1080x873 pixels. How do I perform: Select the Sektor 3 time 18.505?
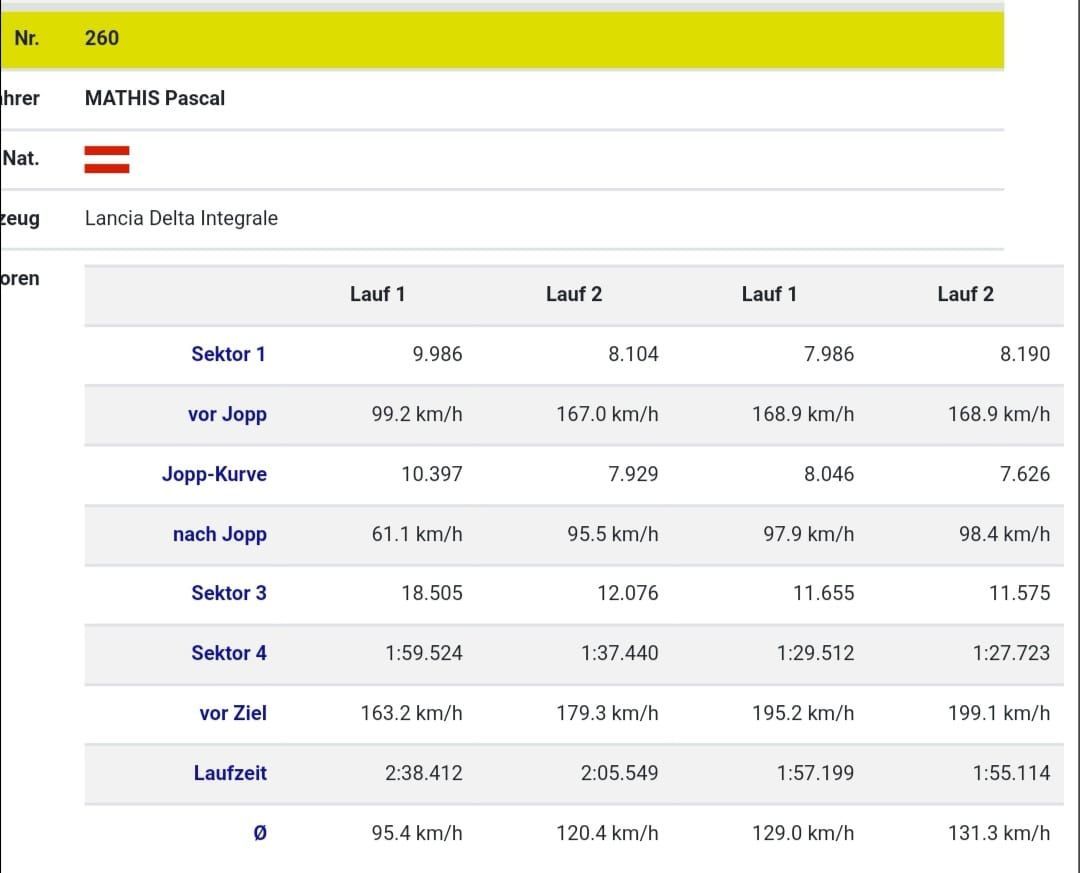pyautogui.click(x=432, y=593)
